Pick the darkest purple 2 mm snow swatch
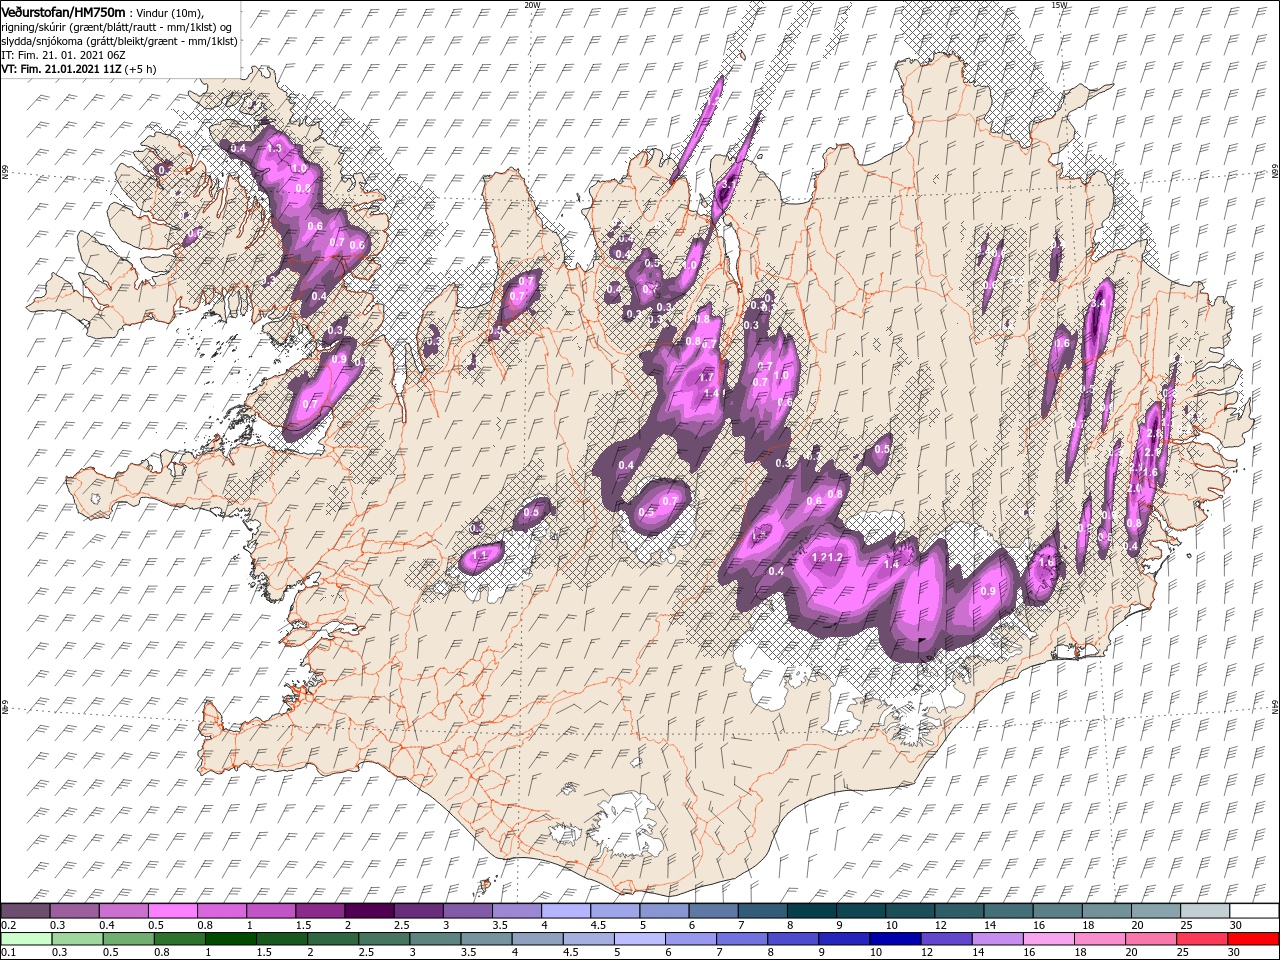The image size is (1280, 960). click(x=369, y=911)
